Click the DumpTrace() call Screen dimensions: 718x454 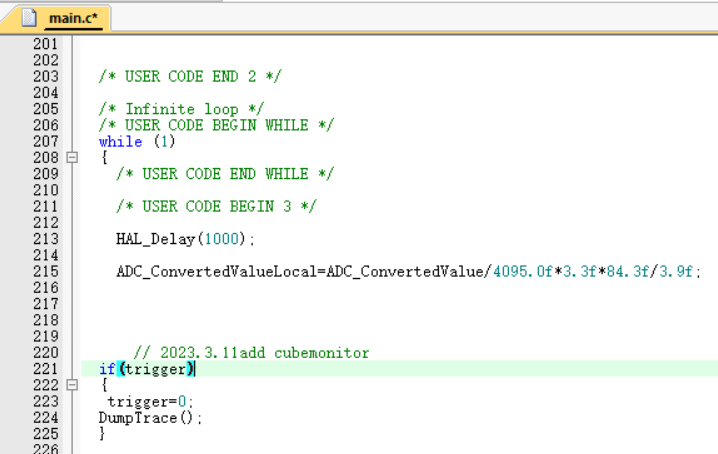point(151,418)
